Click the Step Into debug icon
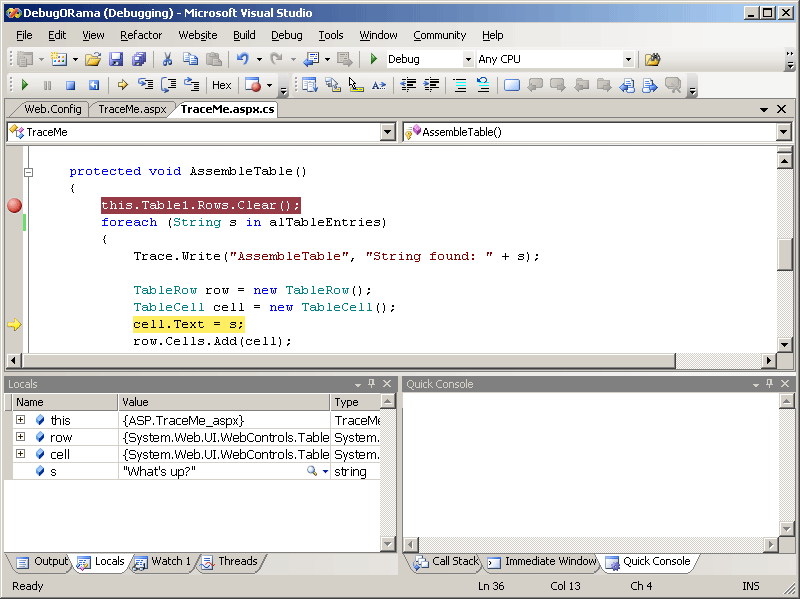 [146, 86]
